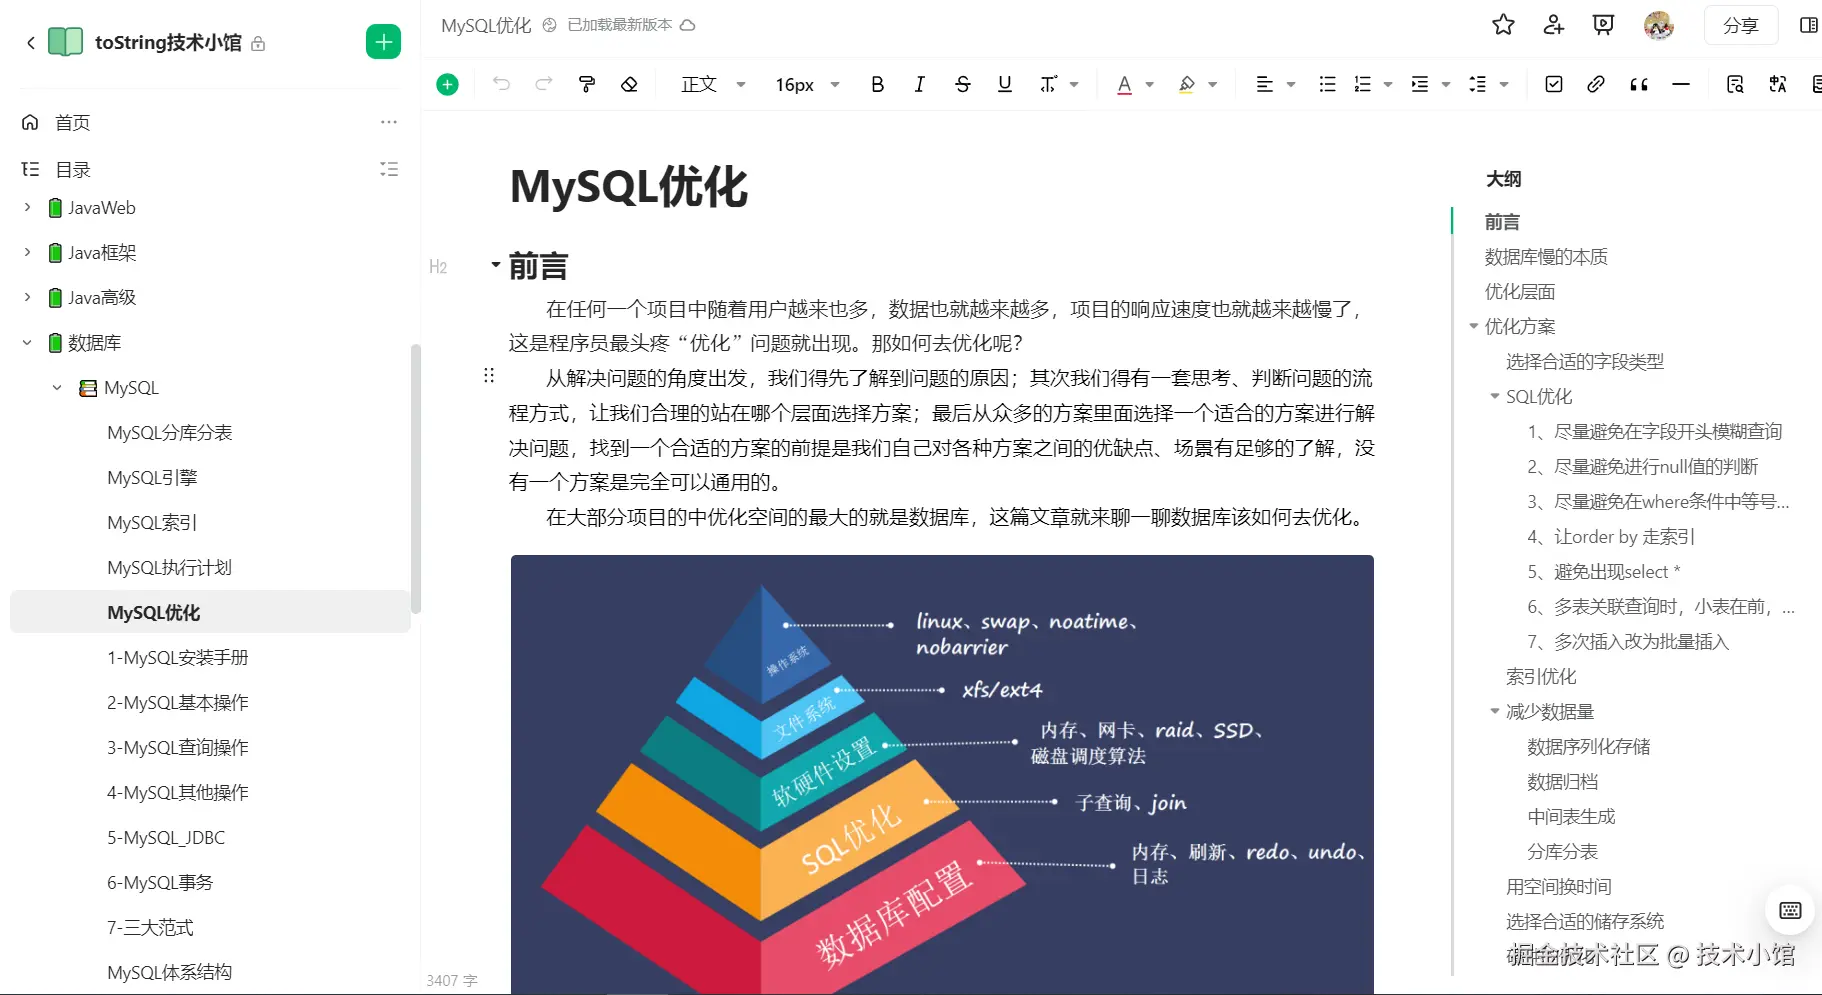1822x995 pixels.
Task: Collapse 优化方案 in the outline
Action: [x=1473, y=326]
